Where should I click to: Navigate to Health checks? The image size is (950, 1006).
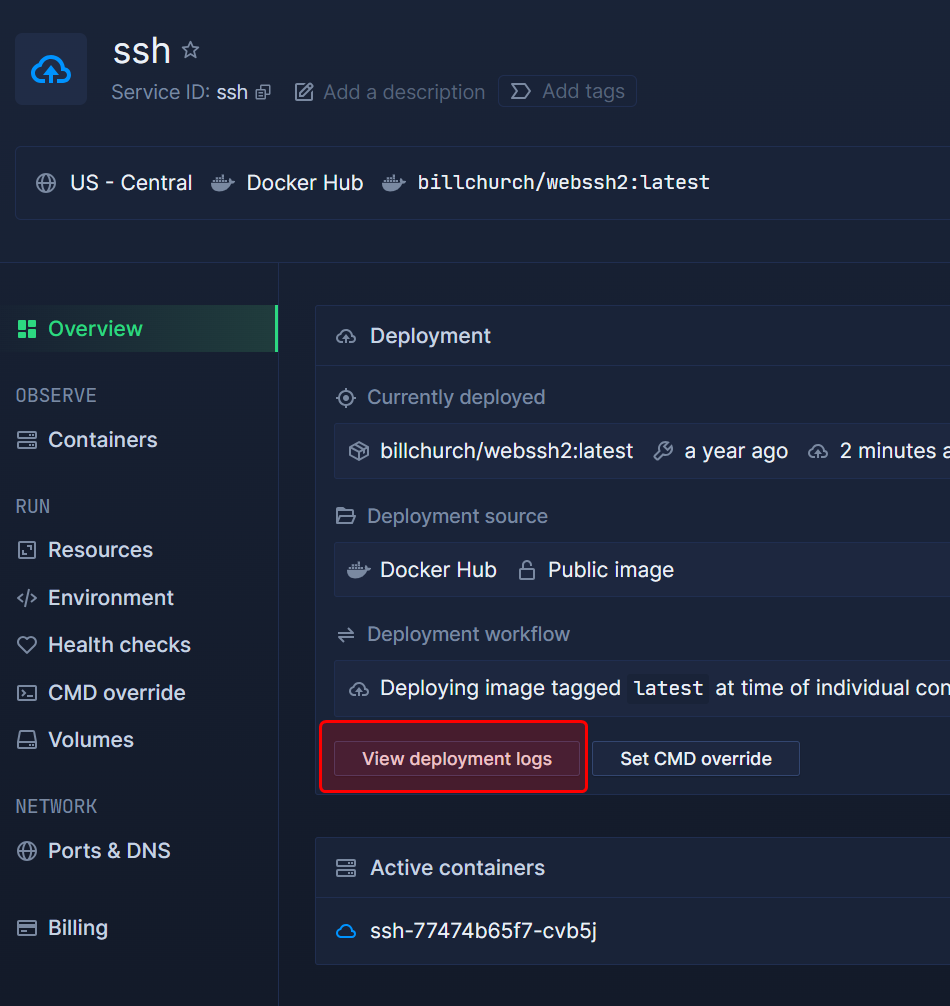[x=119, y=645]
